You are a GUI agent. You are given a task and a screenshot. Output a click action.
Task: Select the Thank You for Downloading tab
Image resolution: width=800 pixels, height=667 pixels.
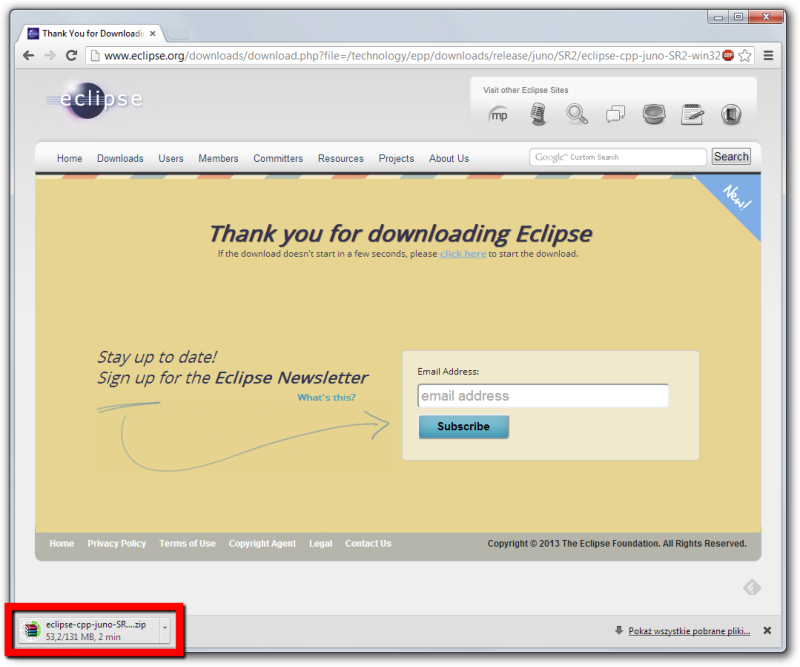[92, 34]
